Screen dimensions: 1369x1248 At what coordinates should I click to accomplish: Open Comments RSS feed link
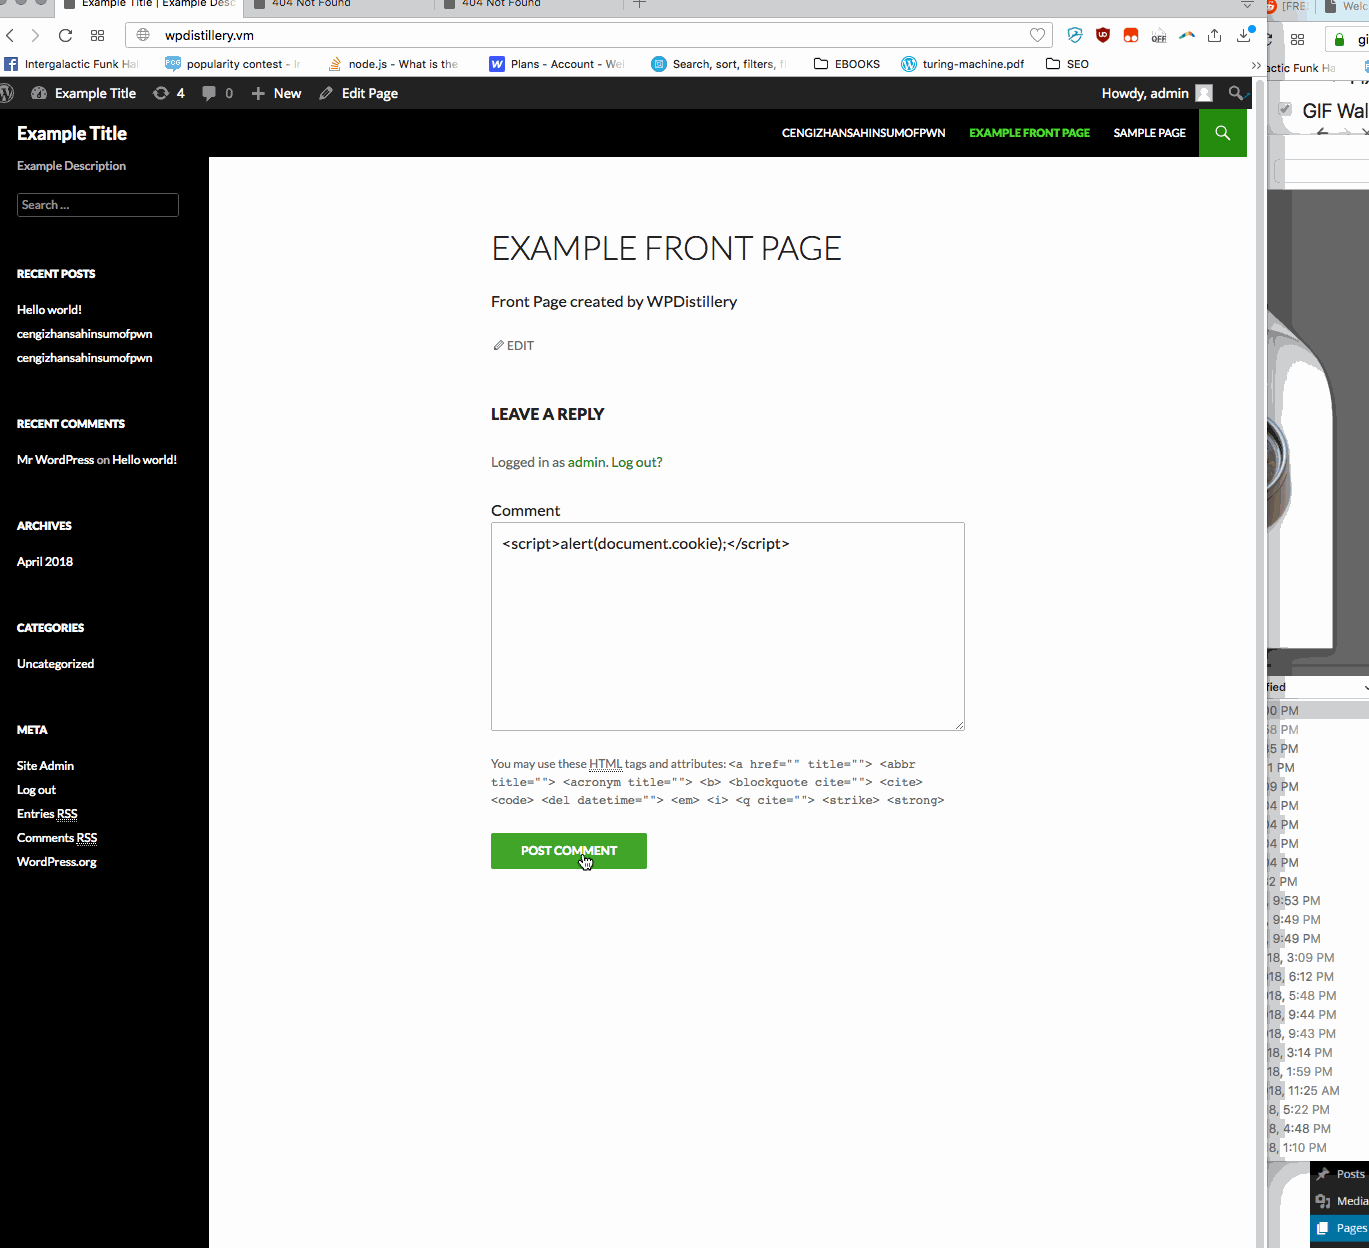coord(57,838)
